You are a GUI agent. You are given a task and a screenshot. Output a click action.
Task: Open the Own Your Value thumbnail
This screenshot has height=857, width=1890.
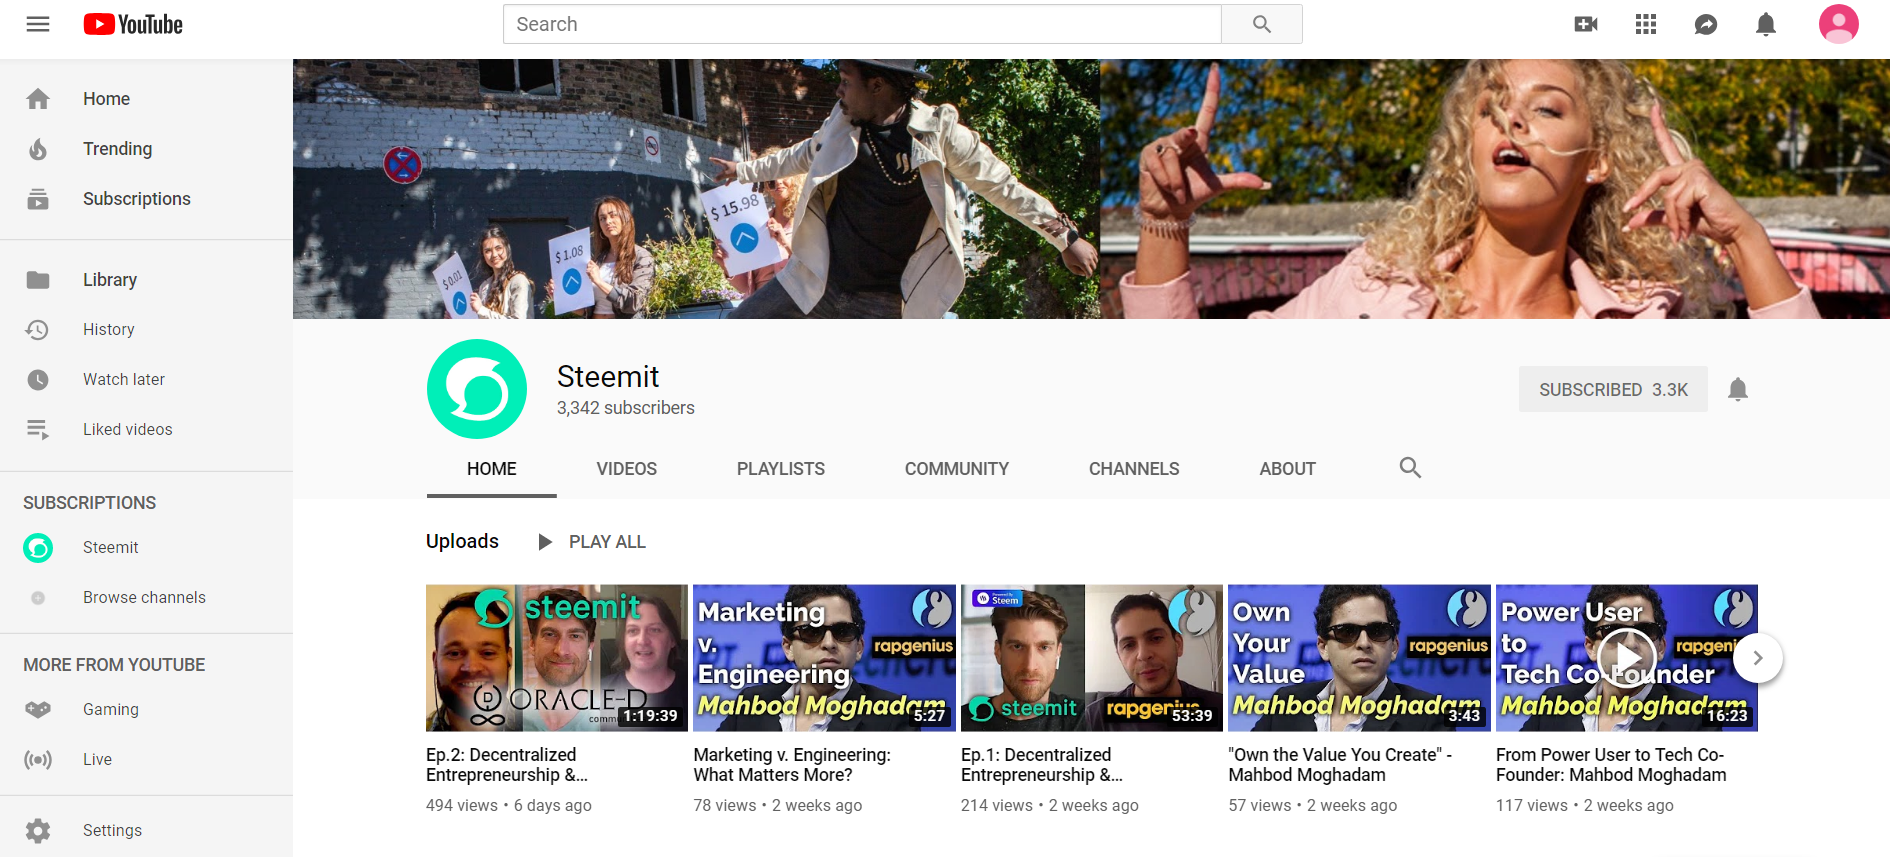1359,658
